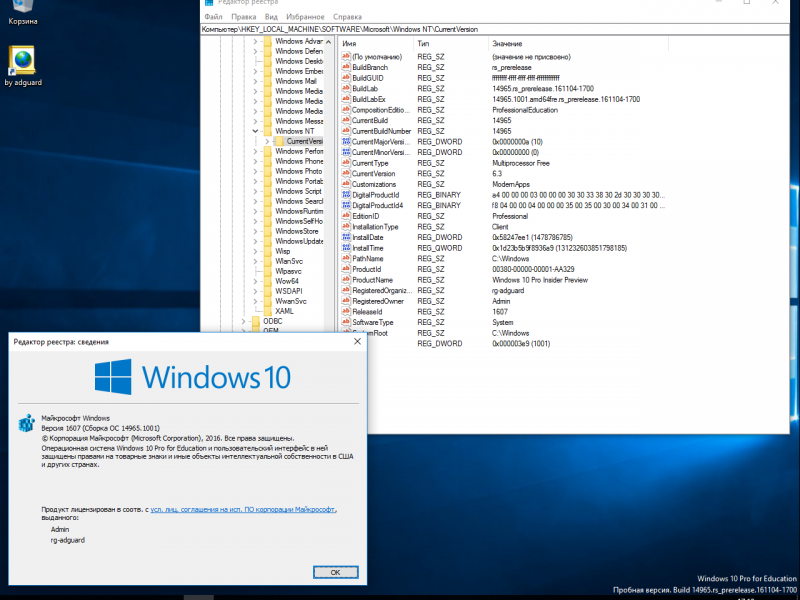Open the Правка menu
Viewport: 800px width, 600px height.
243,17
